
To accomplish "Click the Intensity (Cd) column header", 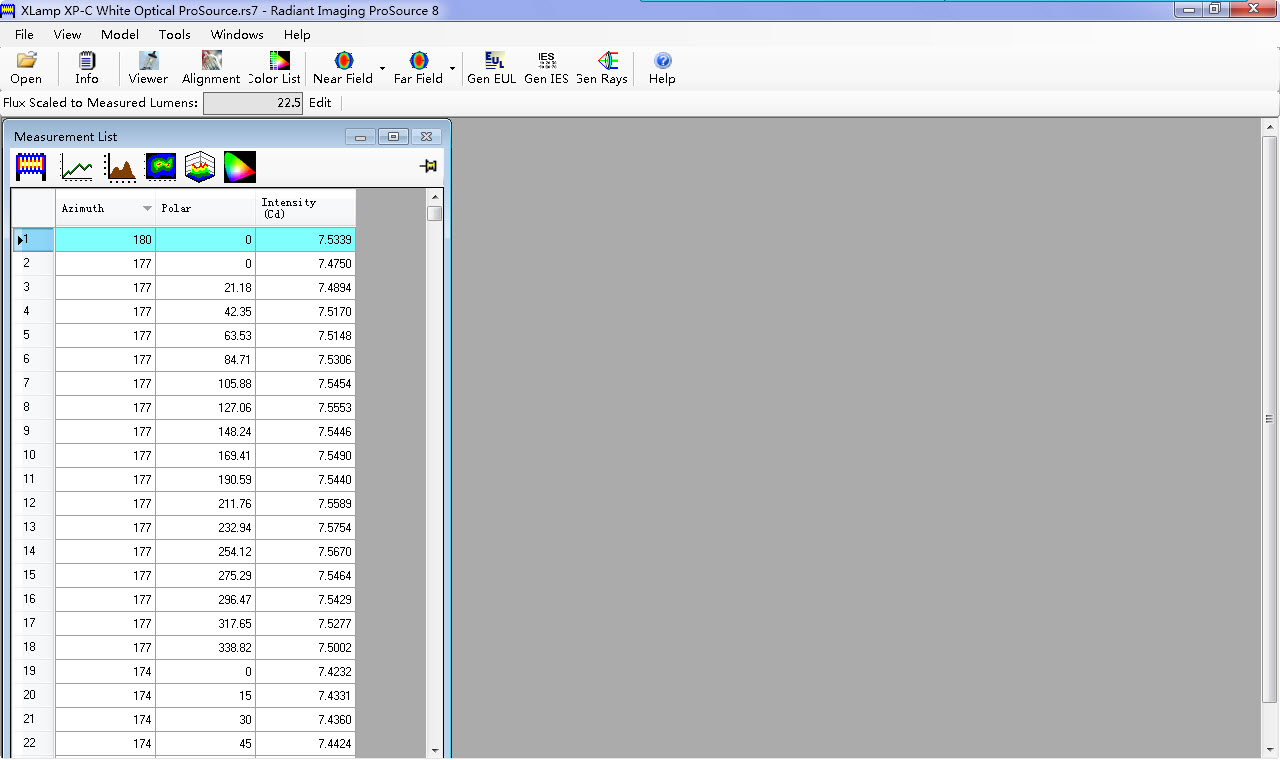I will (306, 208).
